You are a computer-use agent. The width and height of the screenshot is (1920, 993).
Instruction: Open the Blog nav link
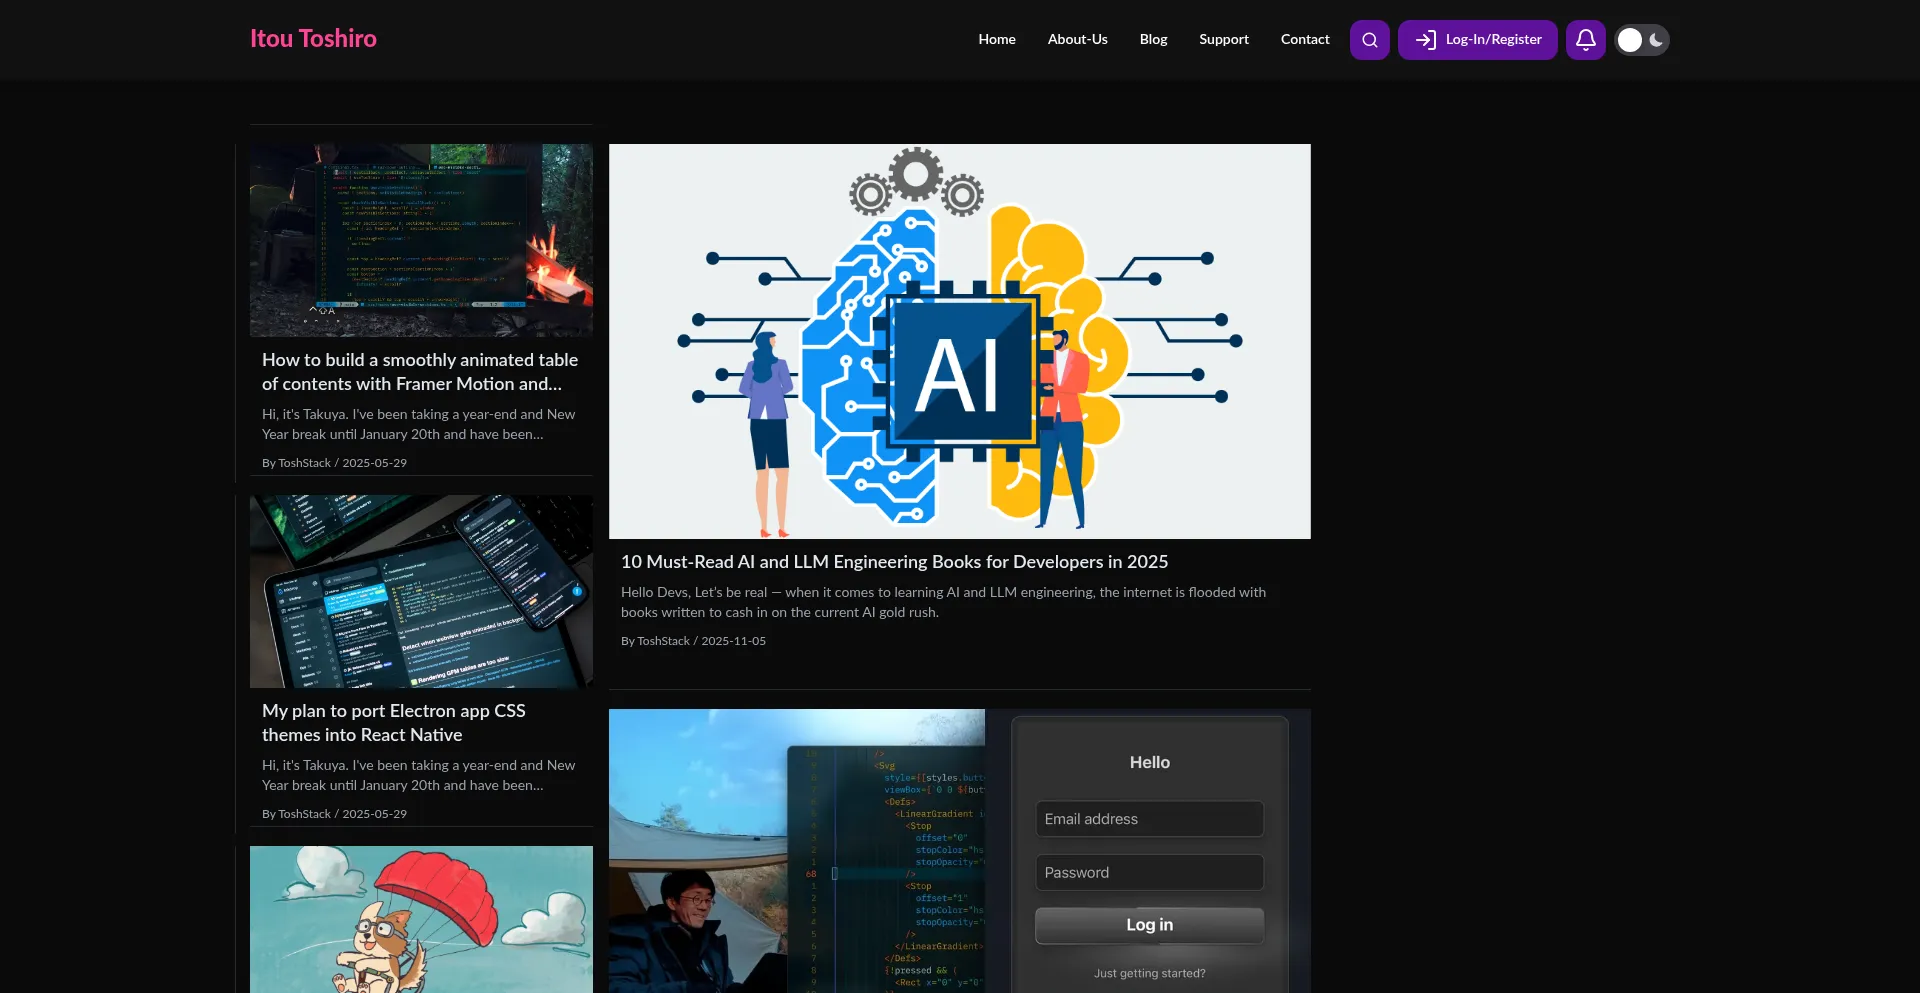(x=1153, y=40)
